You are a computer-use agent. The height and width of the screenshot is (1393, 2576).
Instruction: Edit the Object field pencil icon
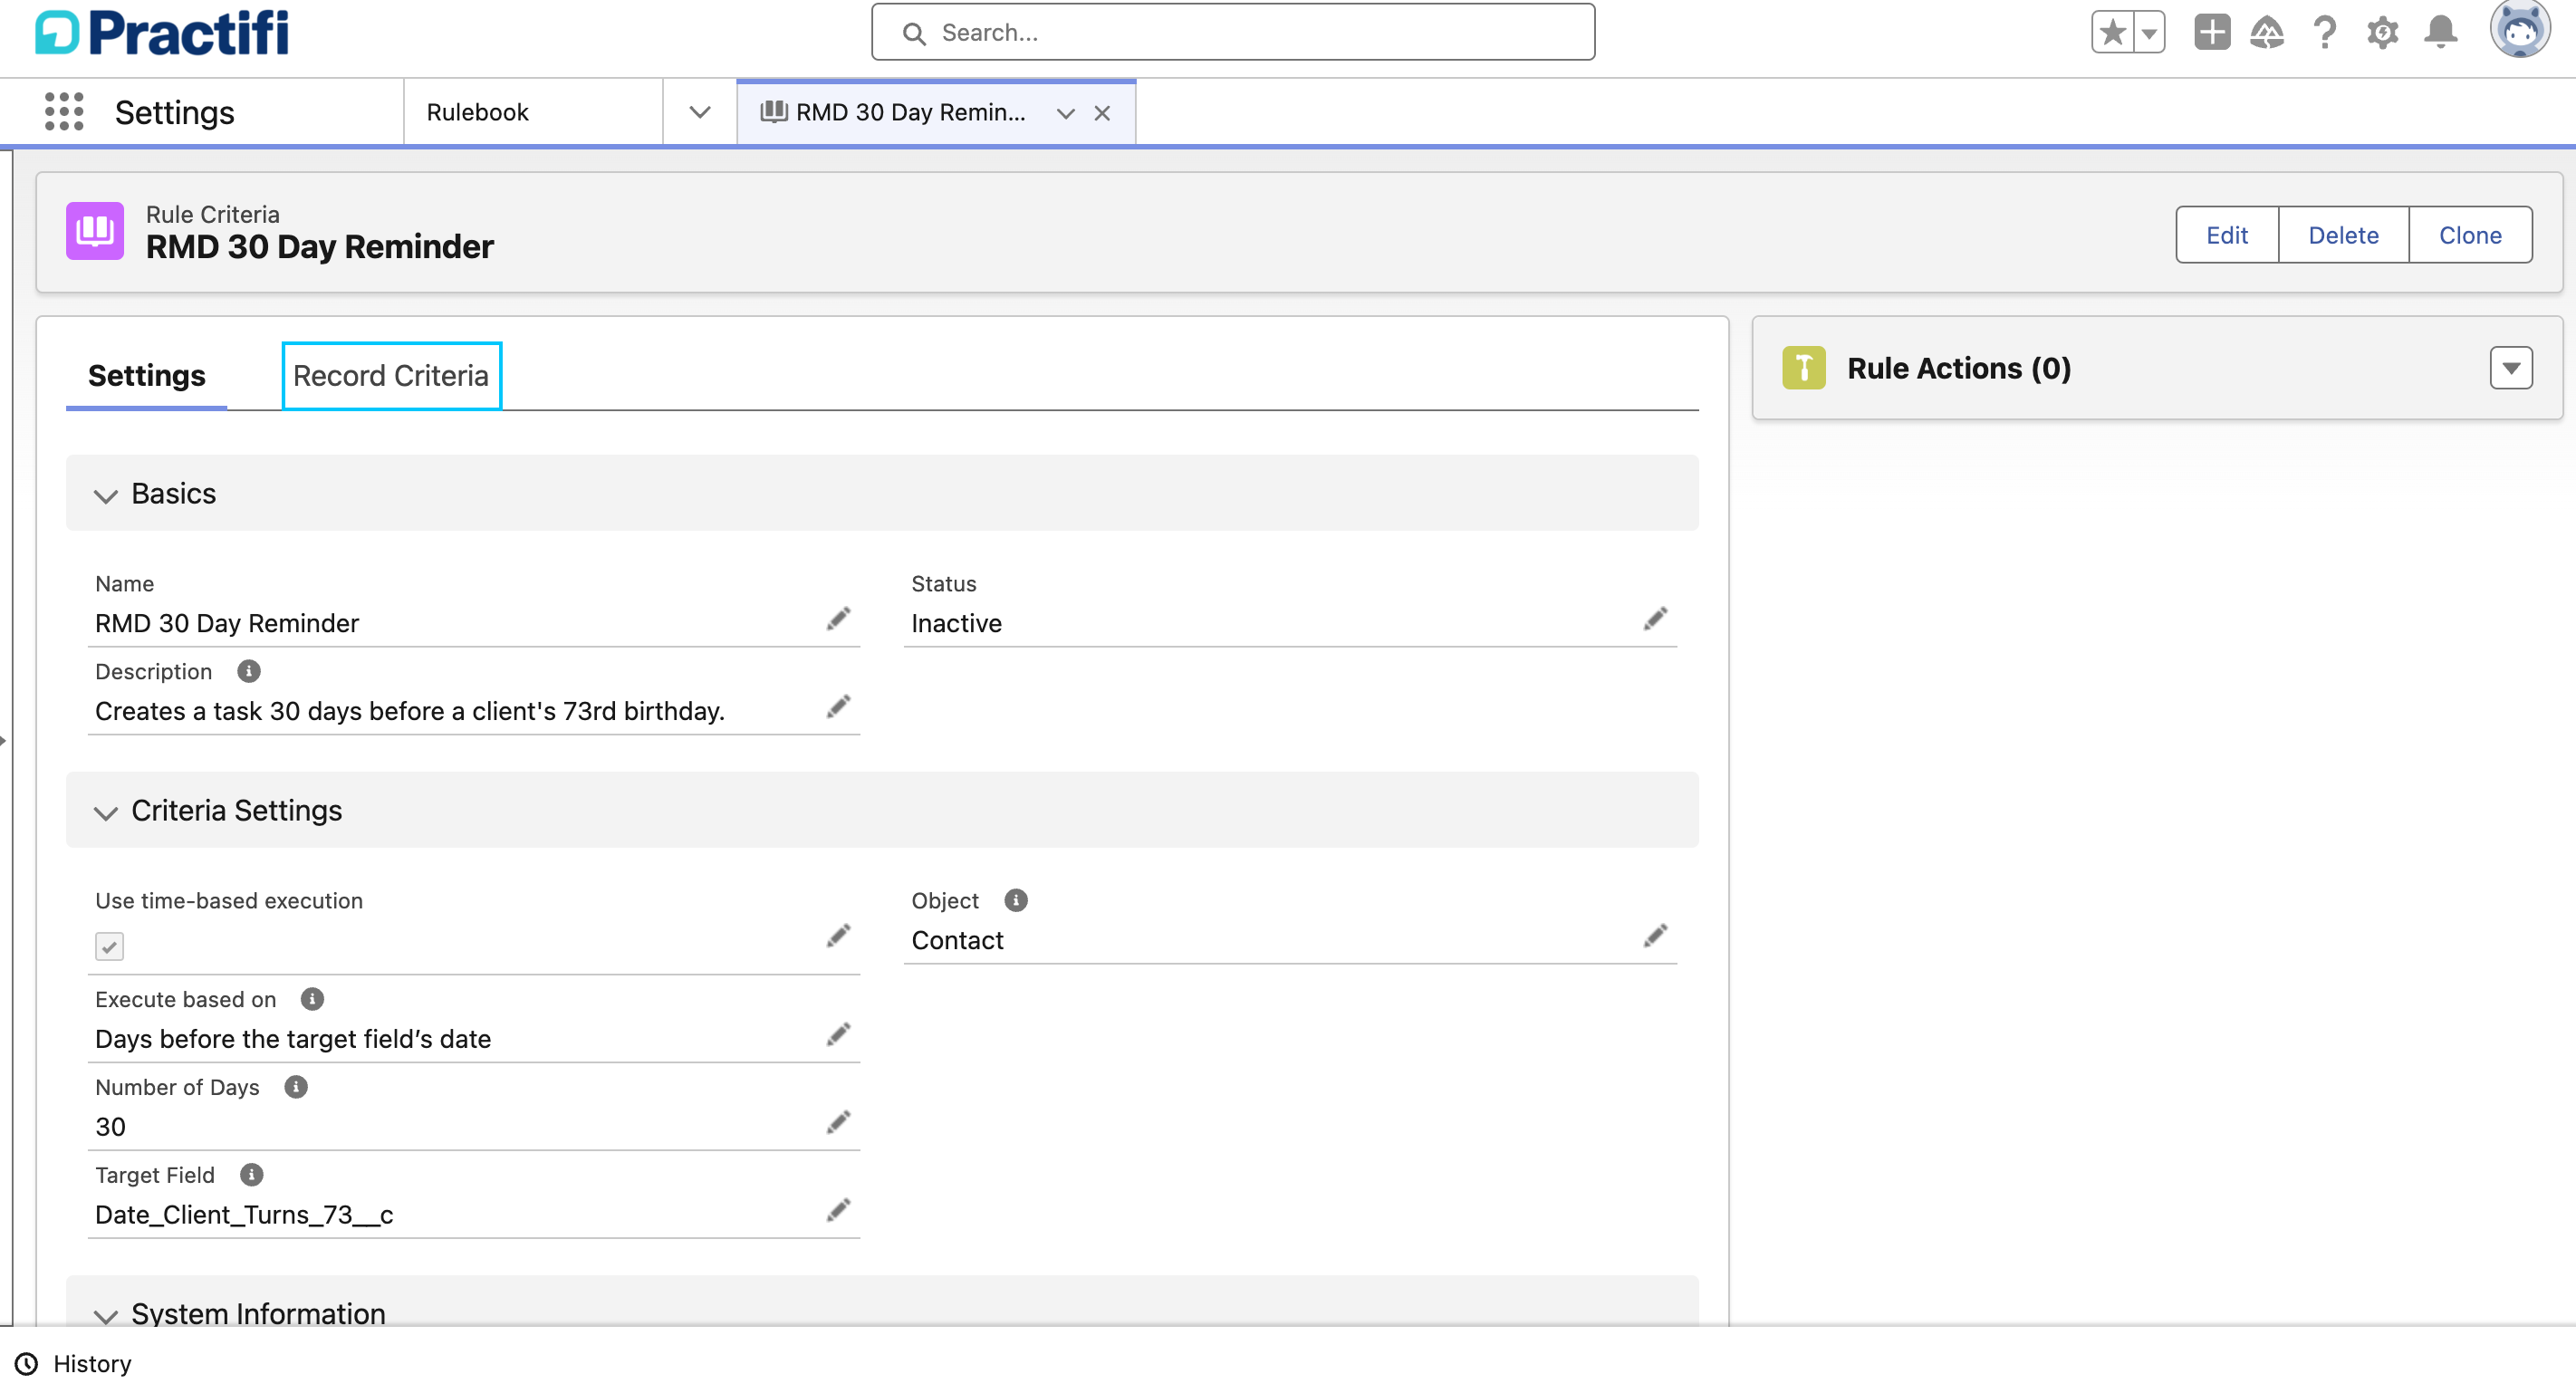[1655, 936]
